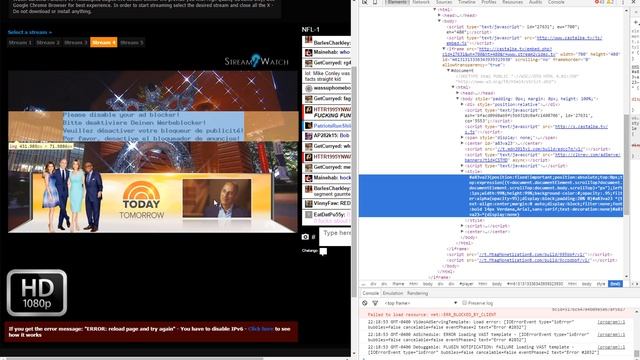Expand the div position:relative node
The width and height of the screenshot is (640, 360).
pyautogui.click(x=462, y=104)
